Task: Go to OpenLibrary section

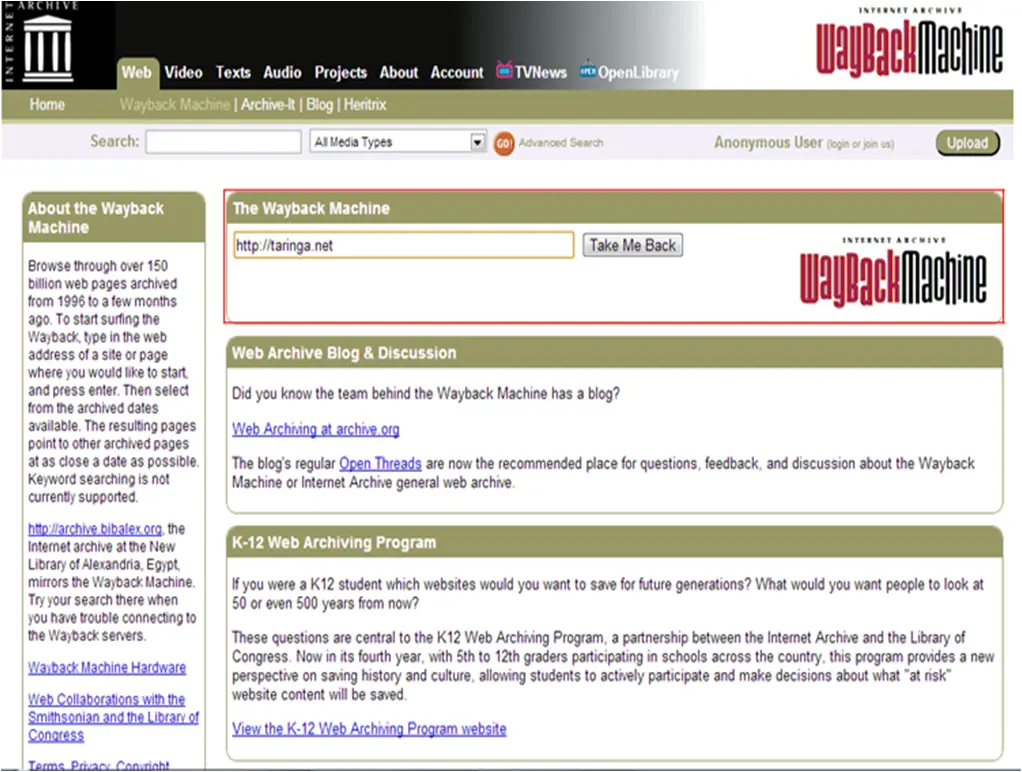Action: [x=638, y=72]
